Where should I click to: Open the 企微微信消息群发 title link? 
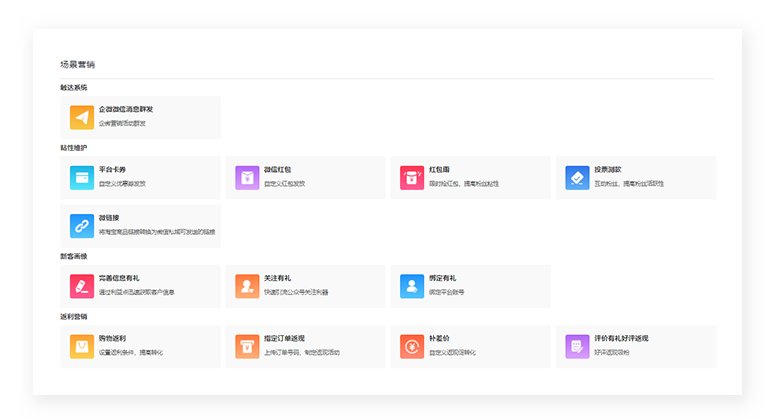(x=126, y=109)
